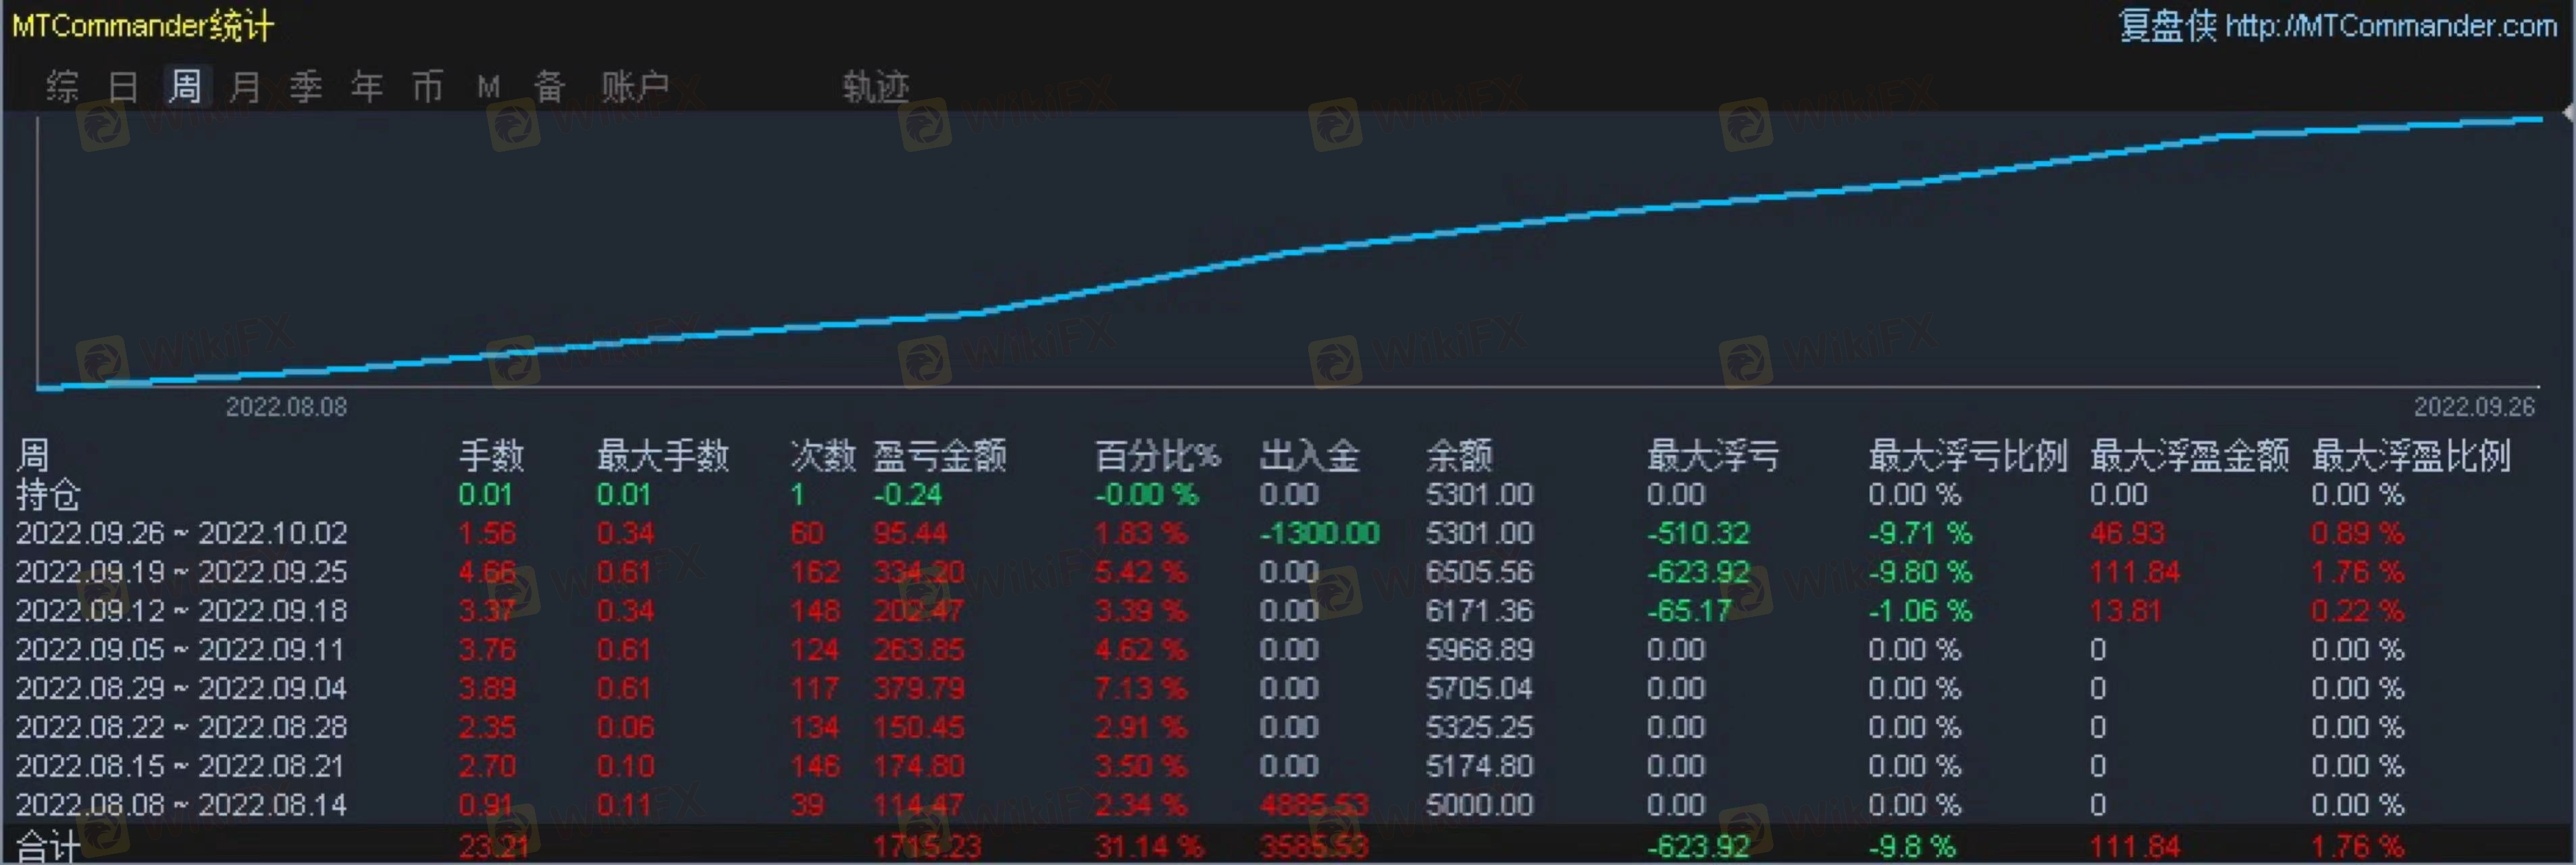Open the 轨迹 trajectory view
This screenshot has width=2576, height=865.
[x=875, y=87]
